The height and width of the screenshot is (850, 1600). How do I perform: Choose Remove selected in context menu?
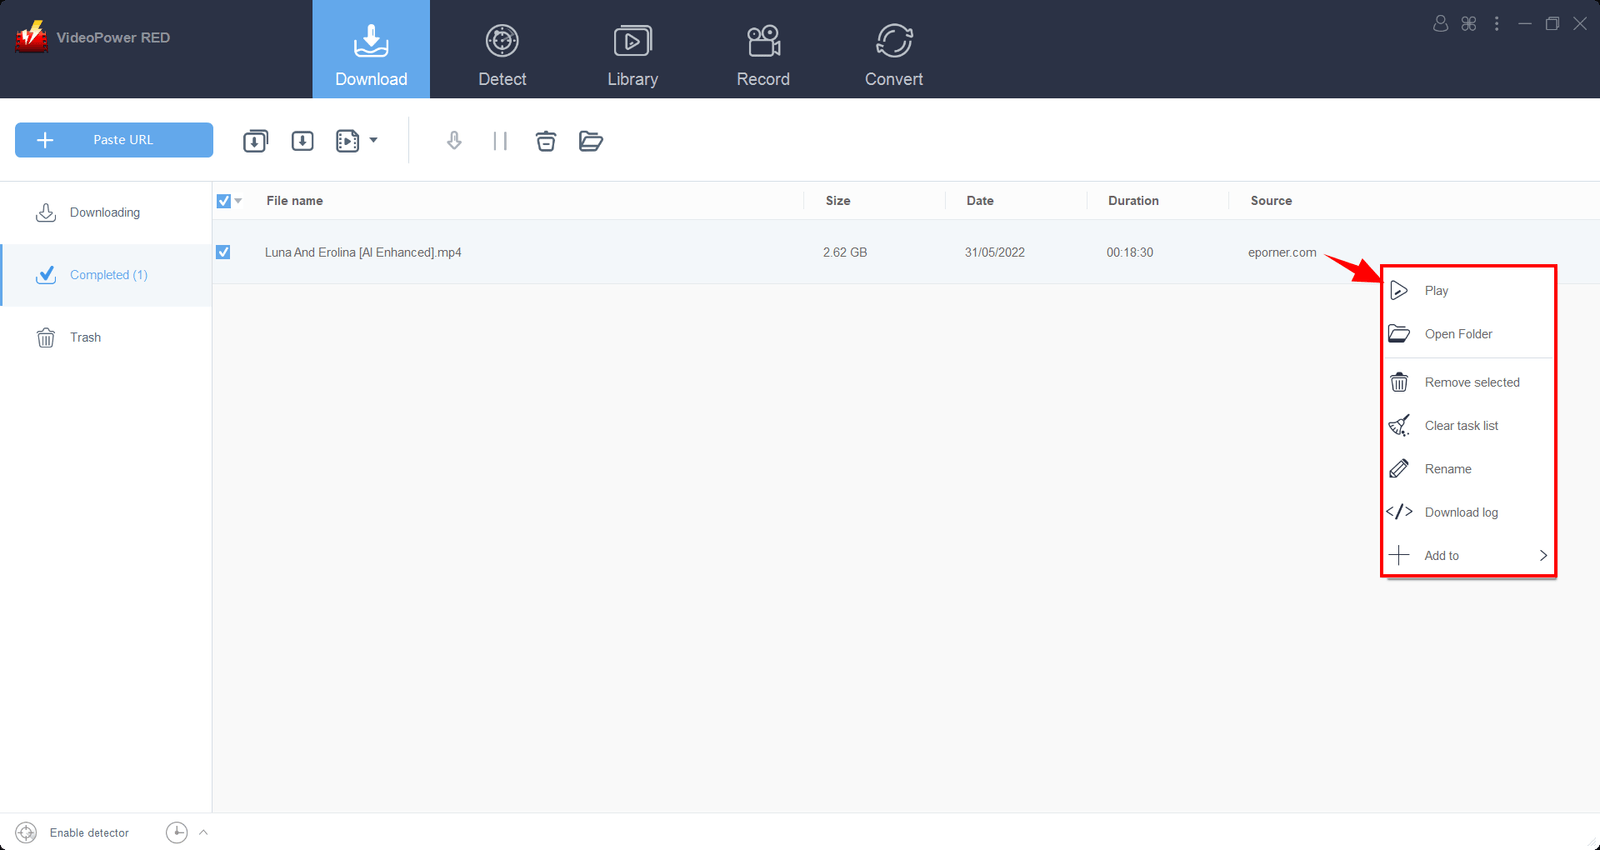coord(1469,383)
